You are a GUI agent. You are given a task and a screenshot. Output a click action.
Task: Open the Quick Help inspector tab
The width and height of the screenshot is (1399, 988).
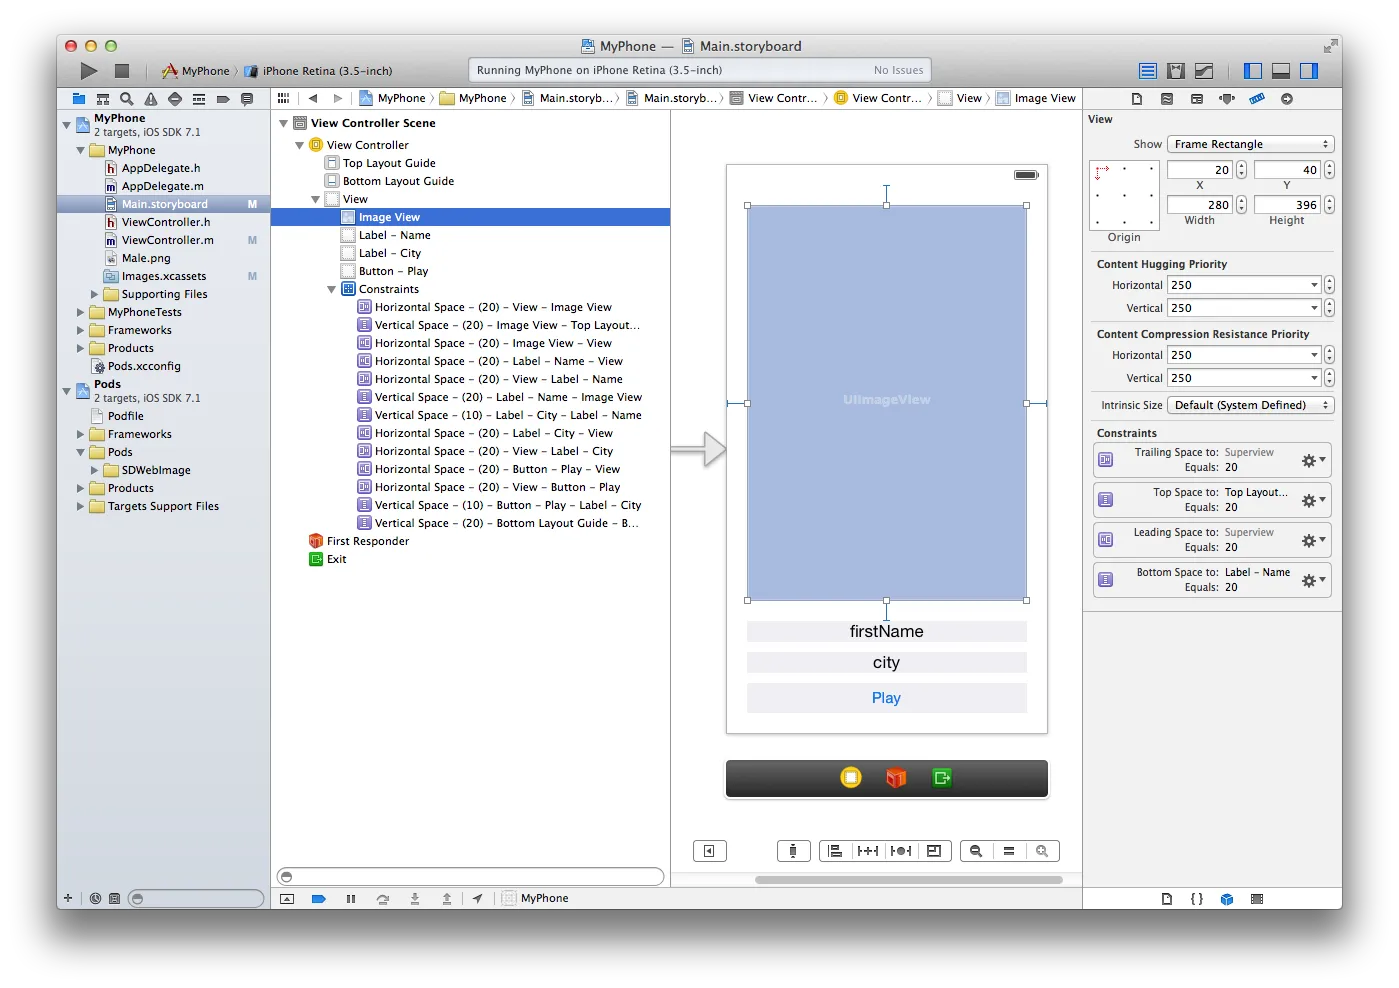click(x=1167, y=99)
